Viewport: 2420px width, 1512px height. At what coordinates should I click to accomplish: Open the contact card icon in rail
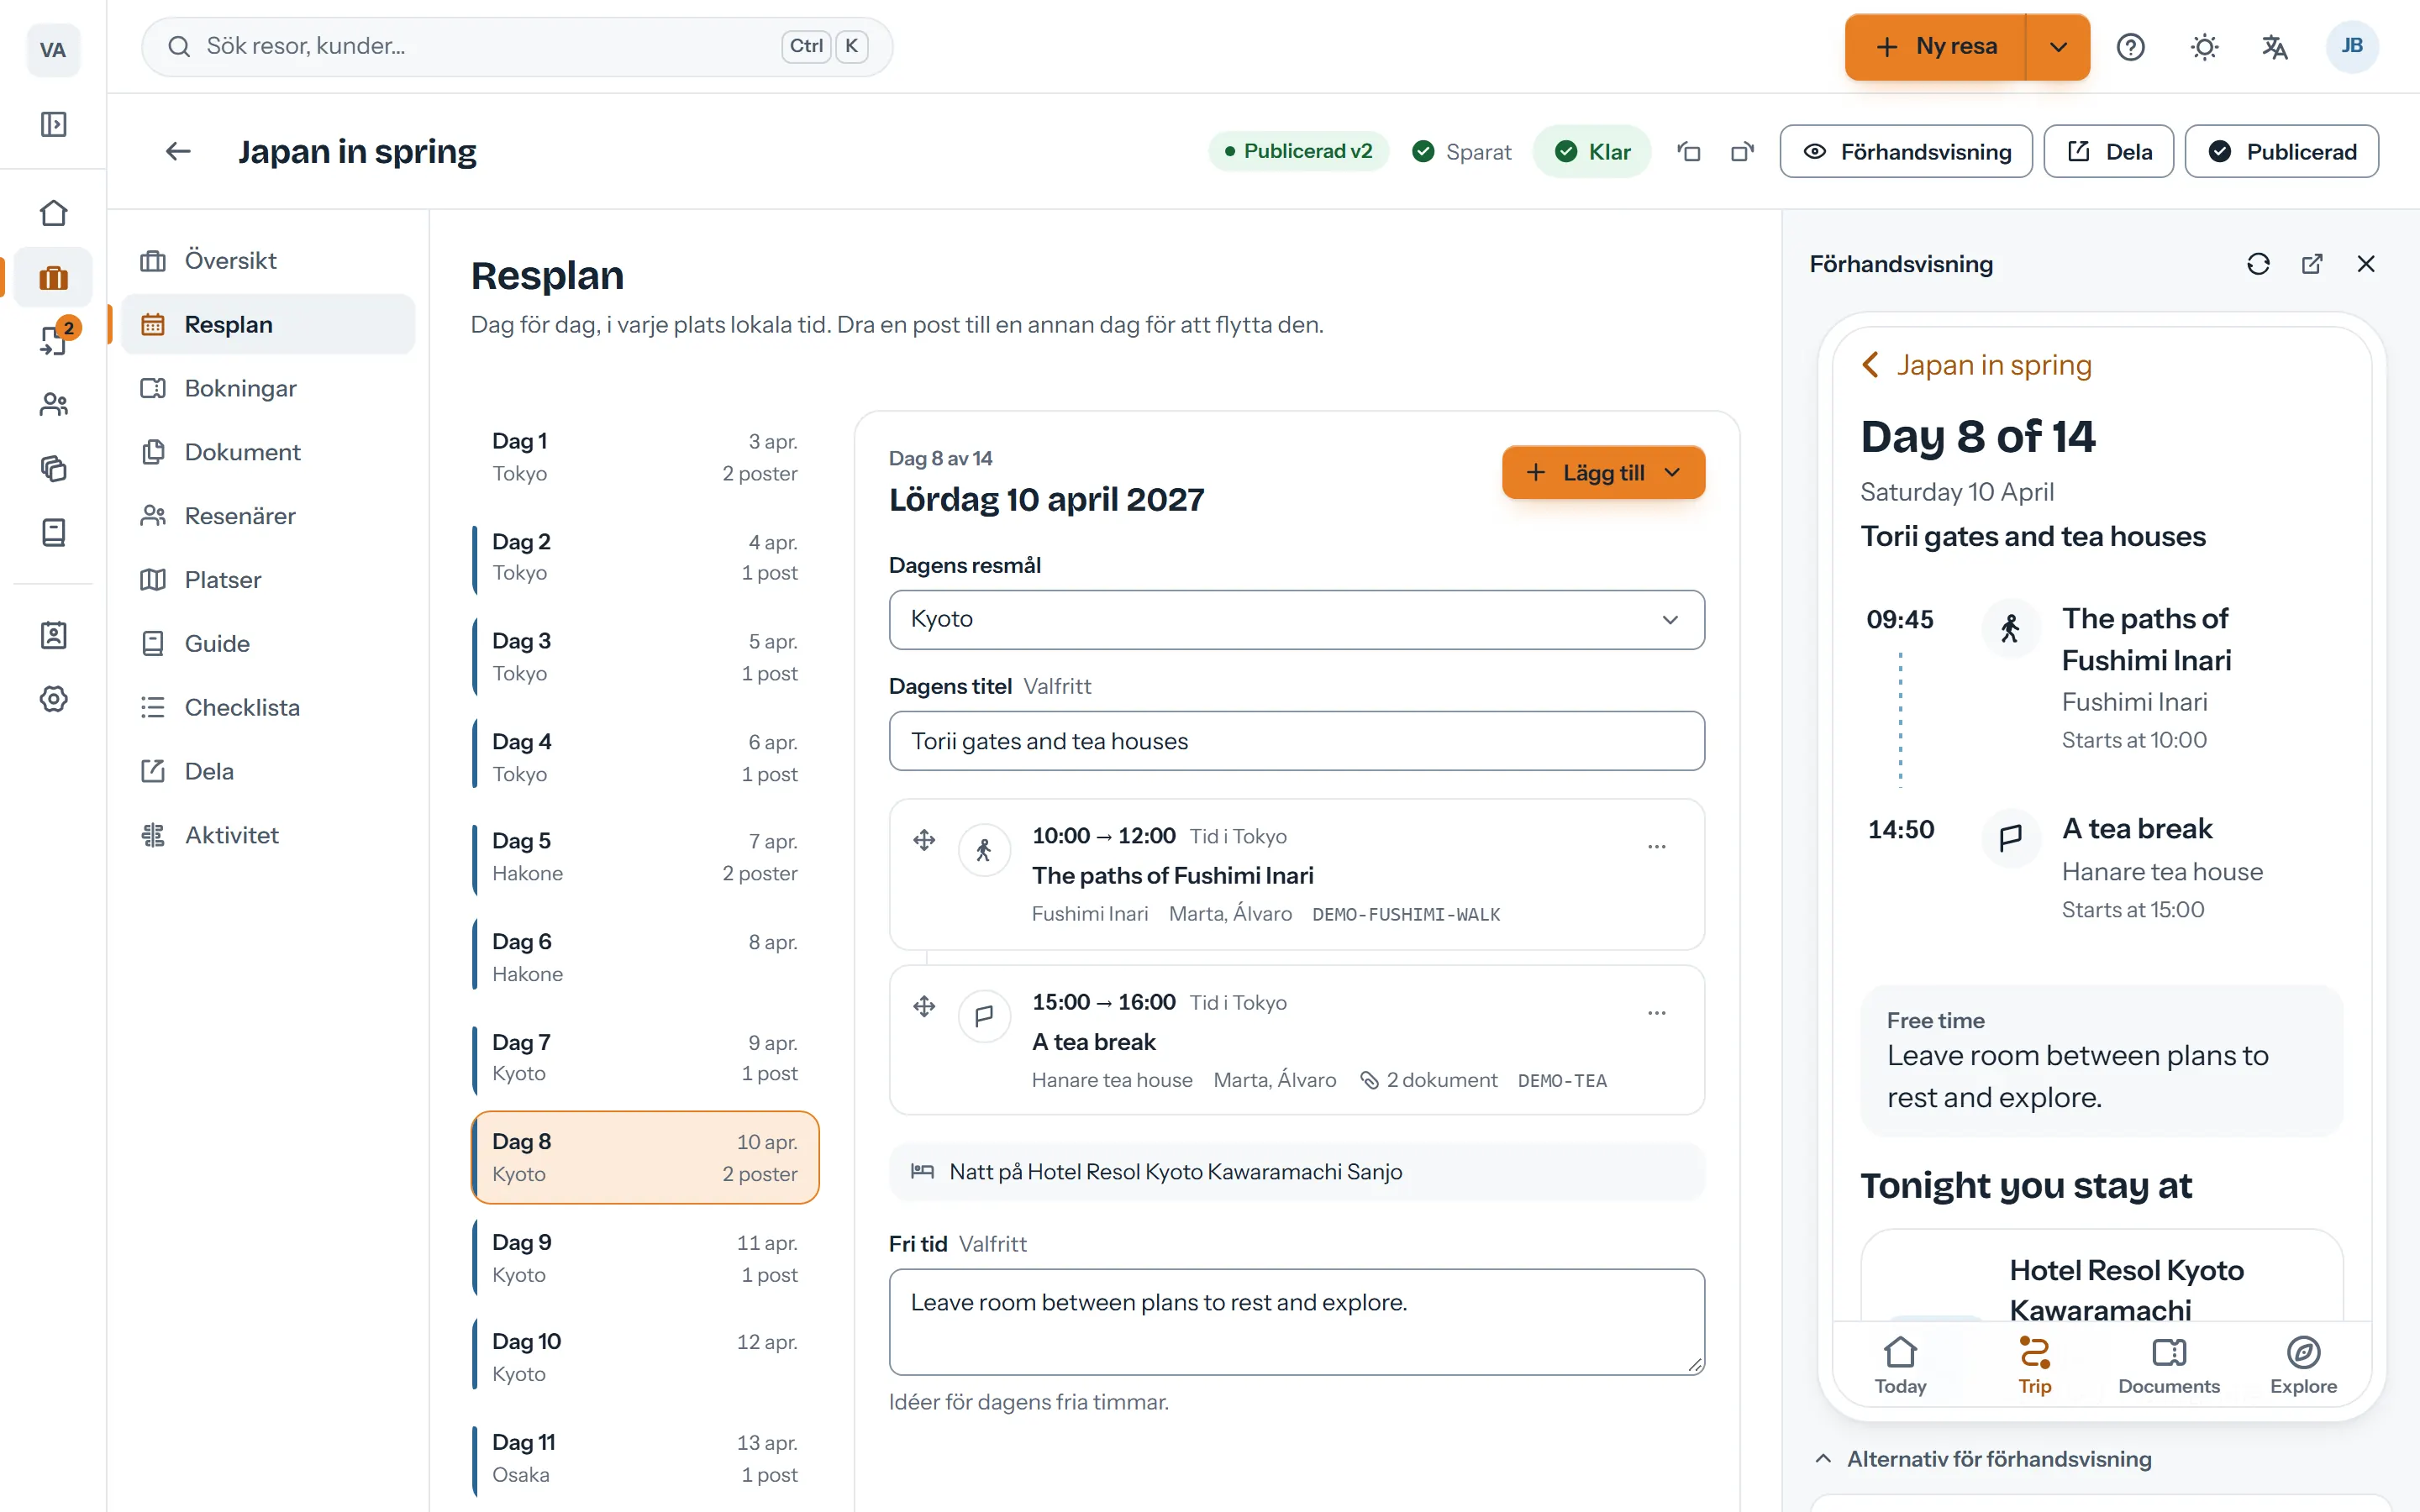53,635
